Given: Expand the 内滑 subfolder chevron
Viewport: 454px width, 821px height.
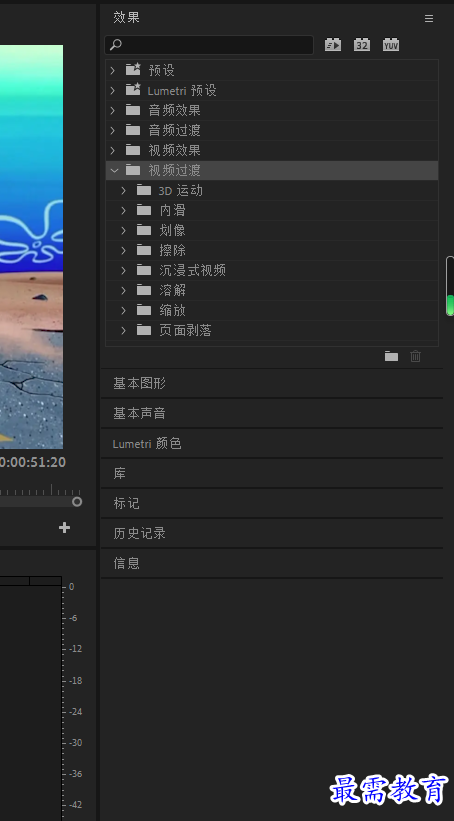Looking at the screenshot, I should (124, 210).
